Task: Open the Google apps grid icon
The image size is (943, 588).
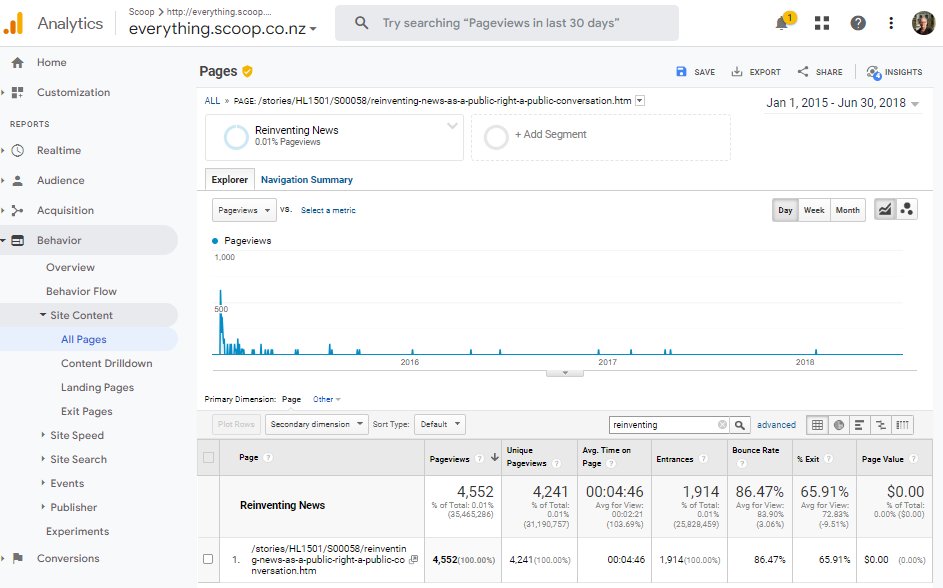Action: point(822,23)
